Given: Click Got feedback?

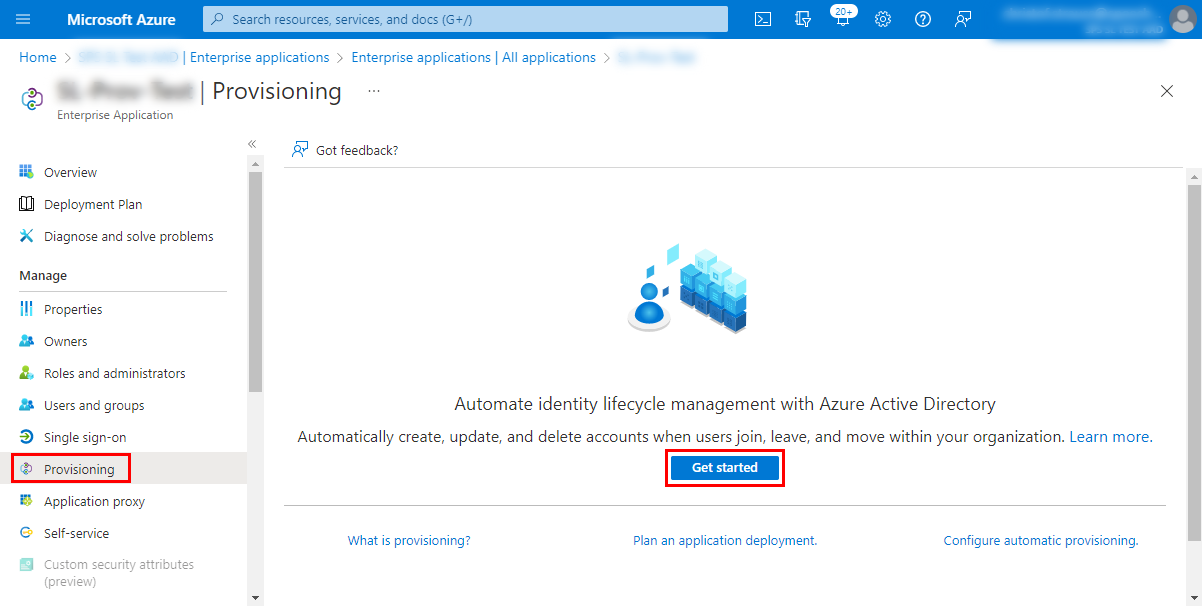Looking at the screenshot, I should pyautogui.click(x=357, y=150).
